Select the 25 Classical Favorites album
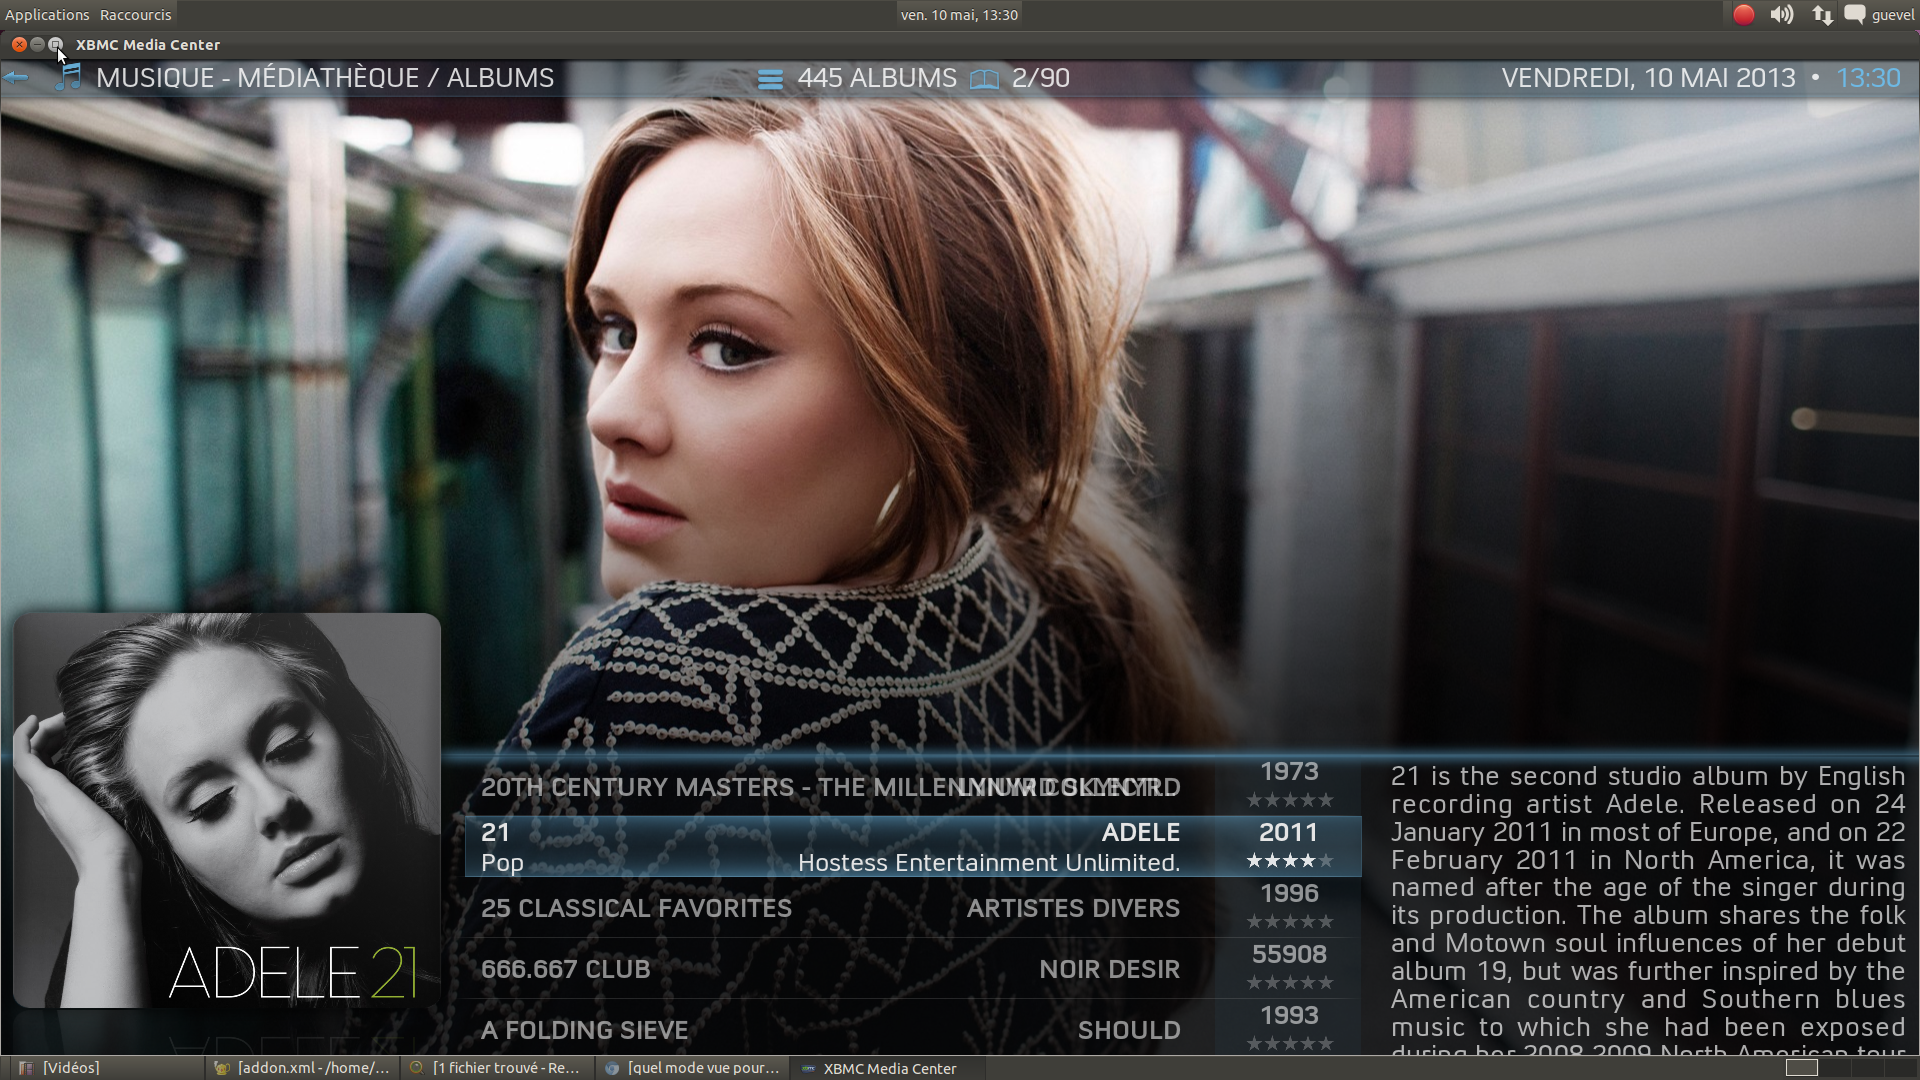1920x1080 pixels. (913, 908)
